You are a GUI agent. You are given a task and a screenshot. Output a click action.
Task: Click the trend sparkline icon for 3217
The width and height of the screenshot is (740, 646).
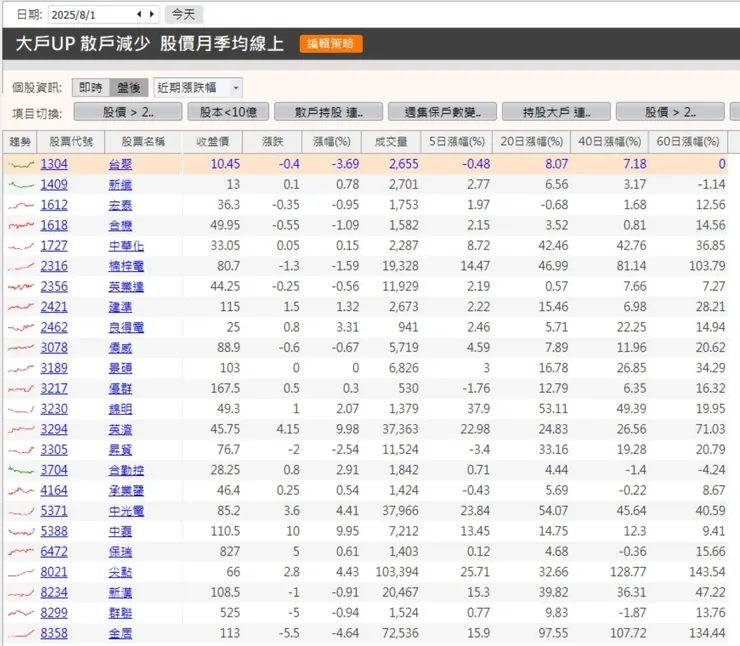21,389
